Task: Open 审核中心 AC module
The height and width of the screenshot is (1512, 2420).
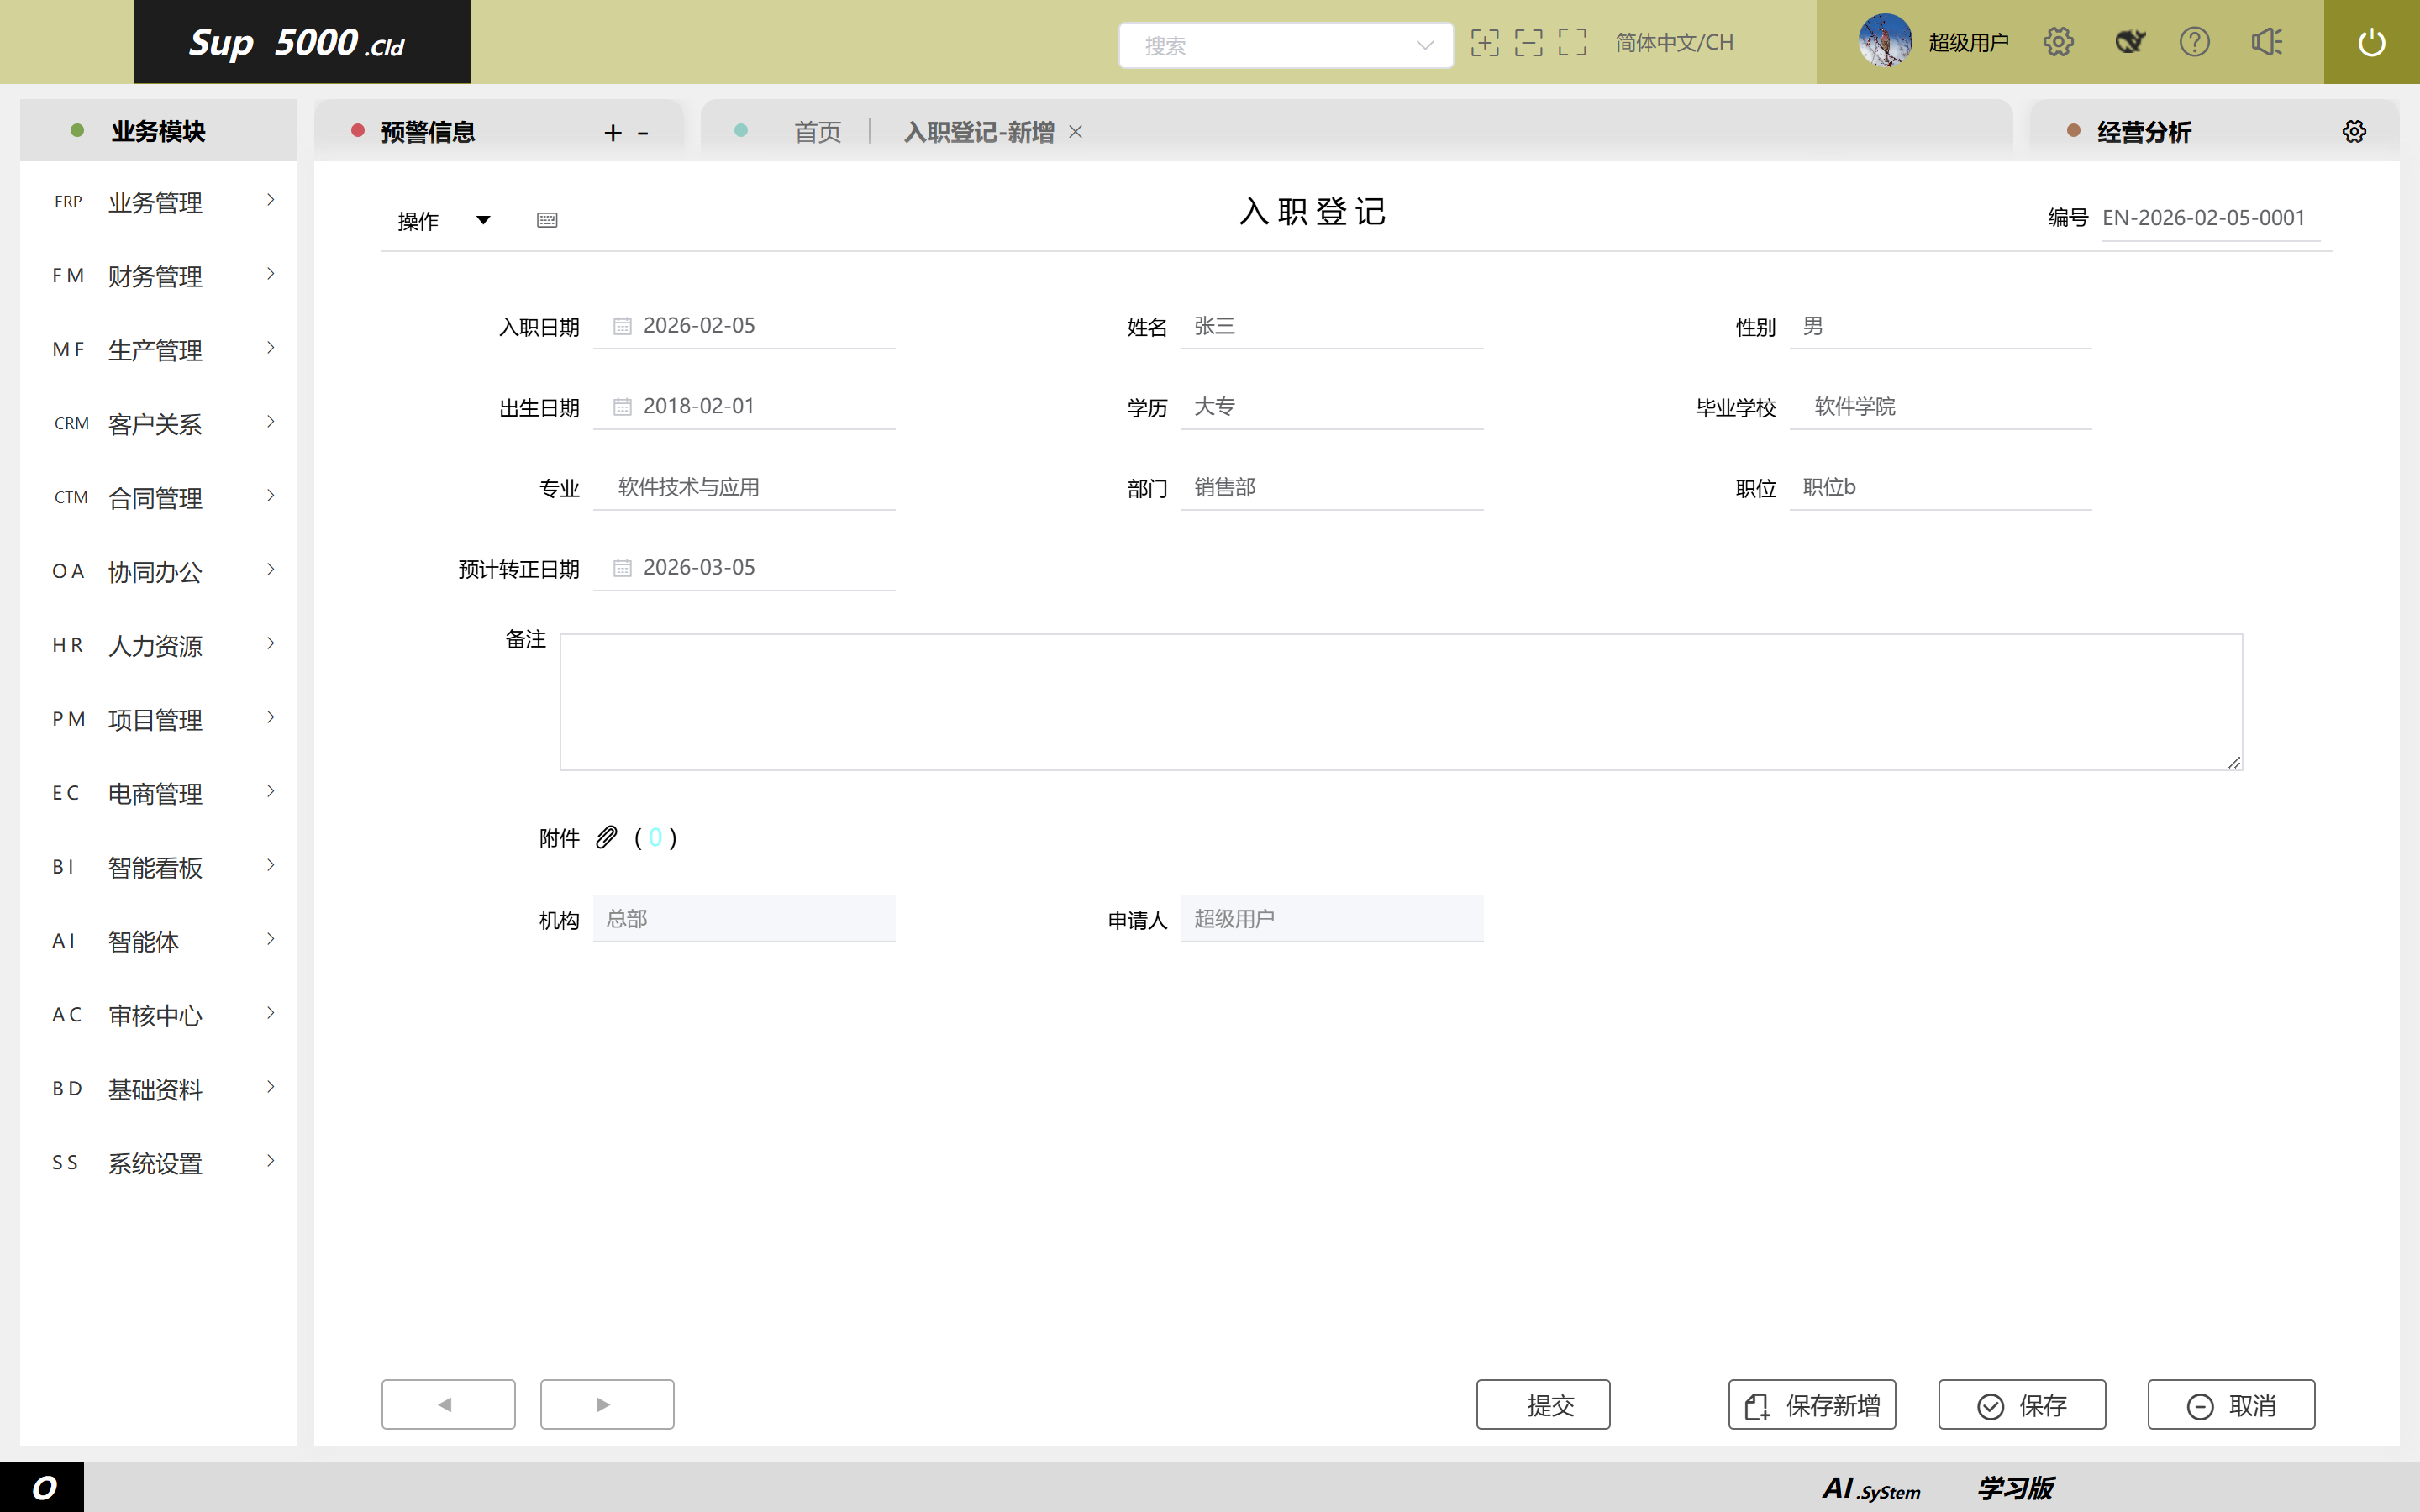Action: click(x=159, y=1016)
